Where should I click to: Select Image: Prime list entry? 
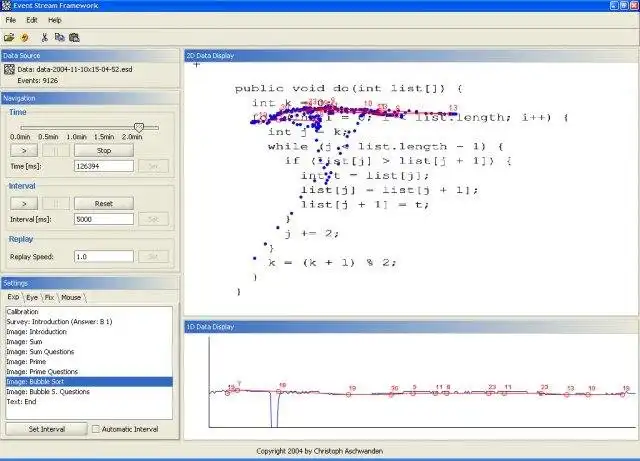[x=89, y=362]
